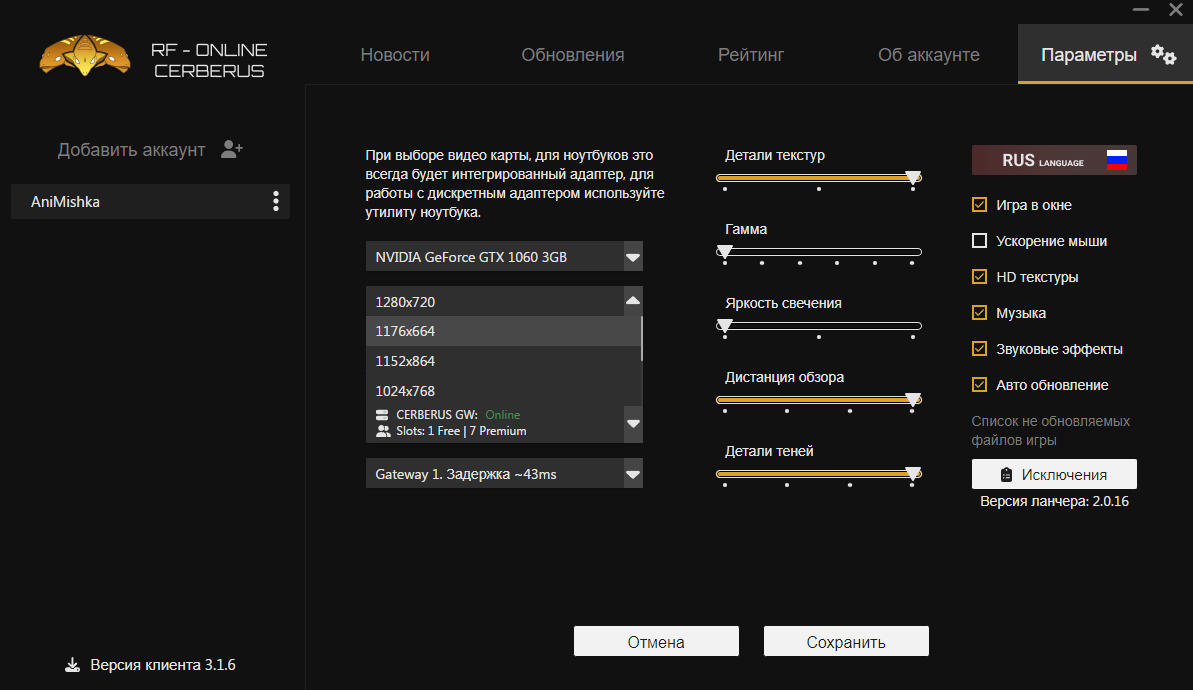Click the add account person-plus icon

click(232, 149)
